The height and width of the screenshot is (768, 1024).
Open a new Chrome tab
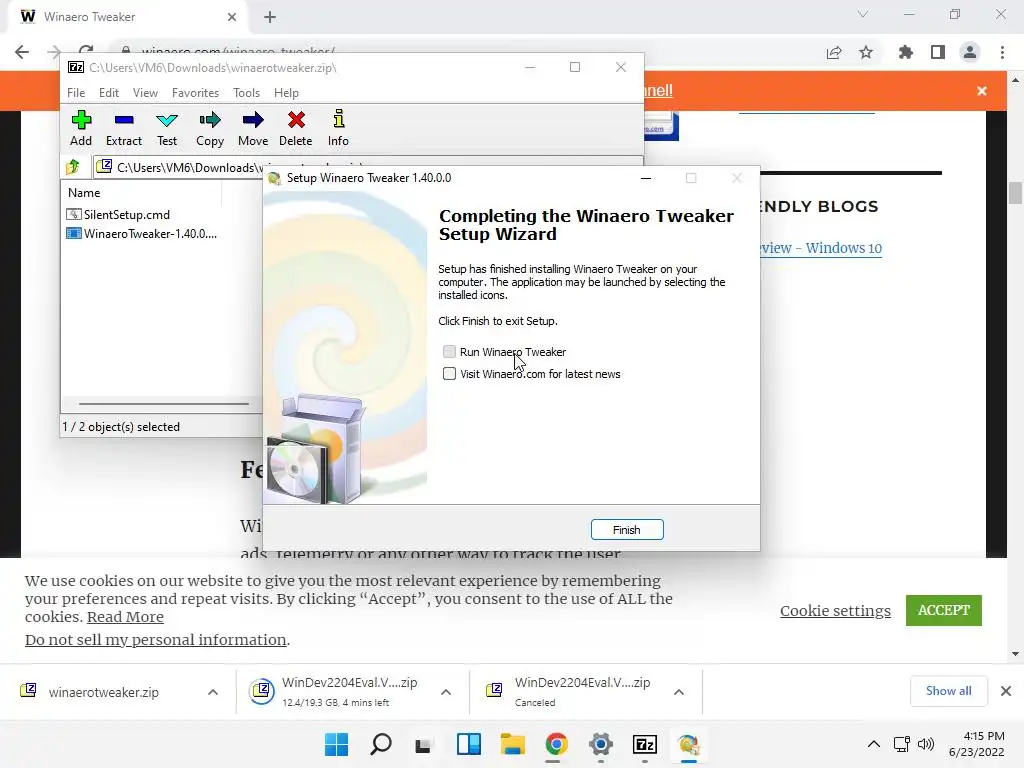pyautogui.click(x=270, y=17)
